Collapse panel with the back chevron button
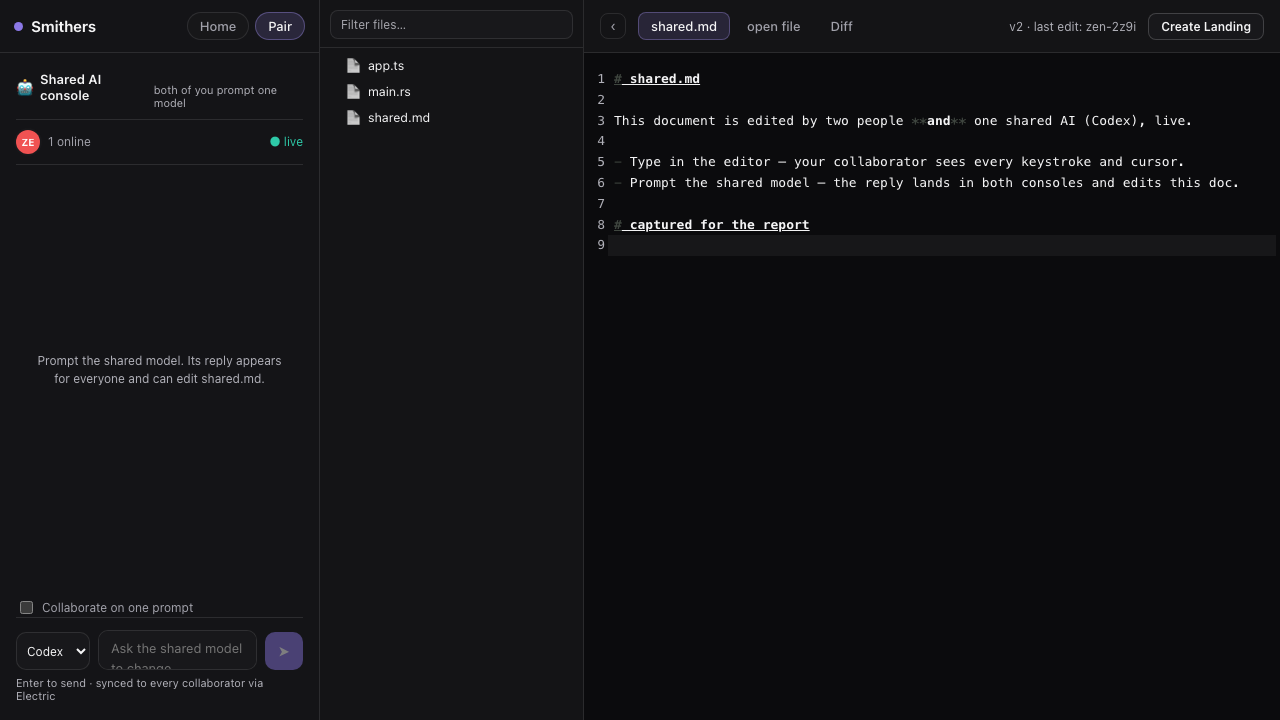The height and width of the screenshot is (720, 1280). [x=613, y=26]
